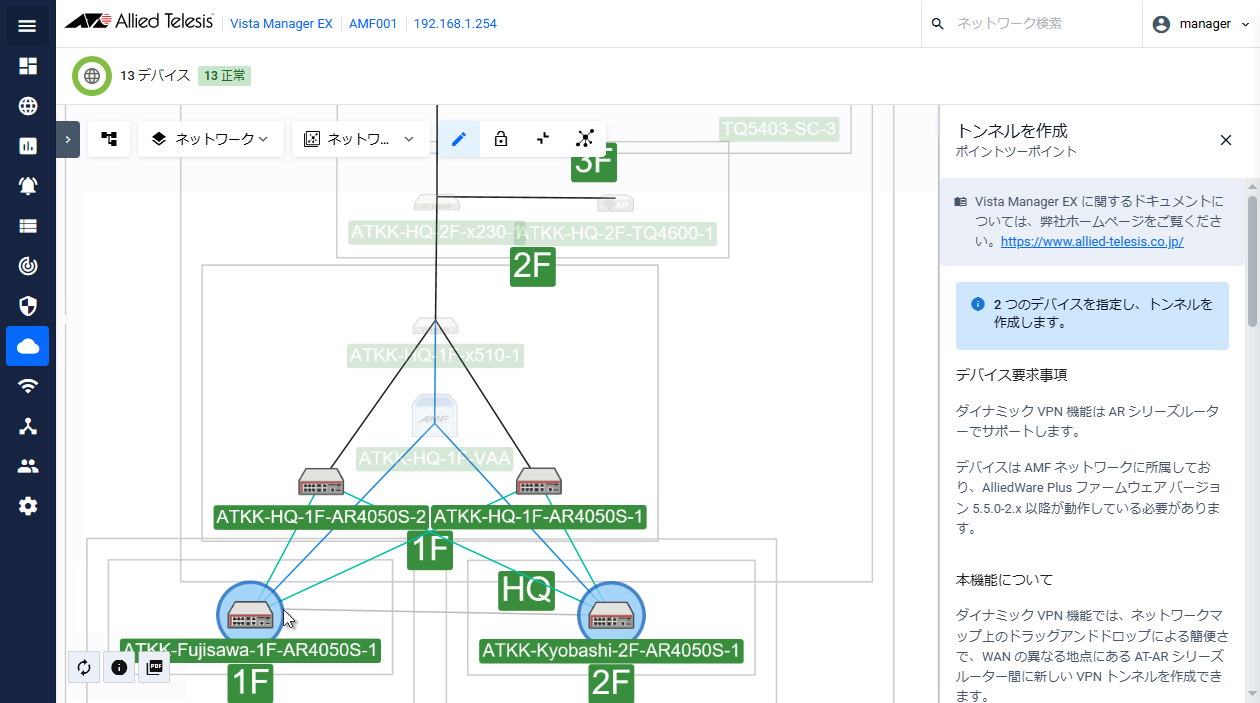Open the system settings gear icon
The height and width of the screenshot is (703, 1260).
pos(28,506)
